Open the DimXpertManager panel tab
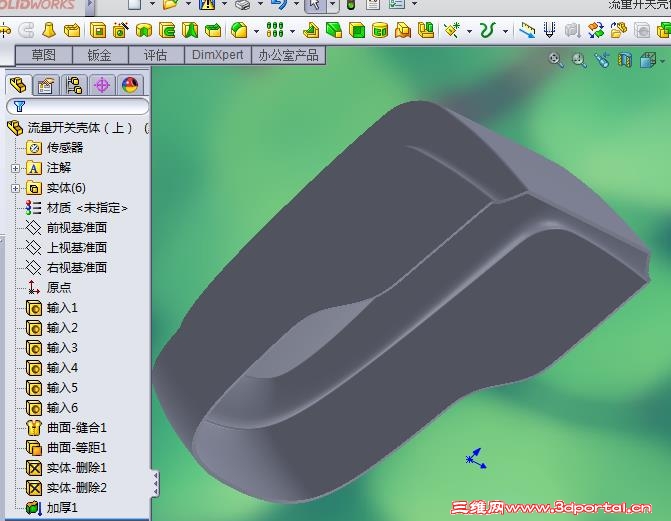This screenshot has height=521, width=671. coord(102,85)
